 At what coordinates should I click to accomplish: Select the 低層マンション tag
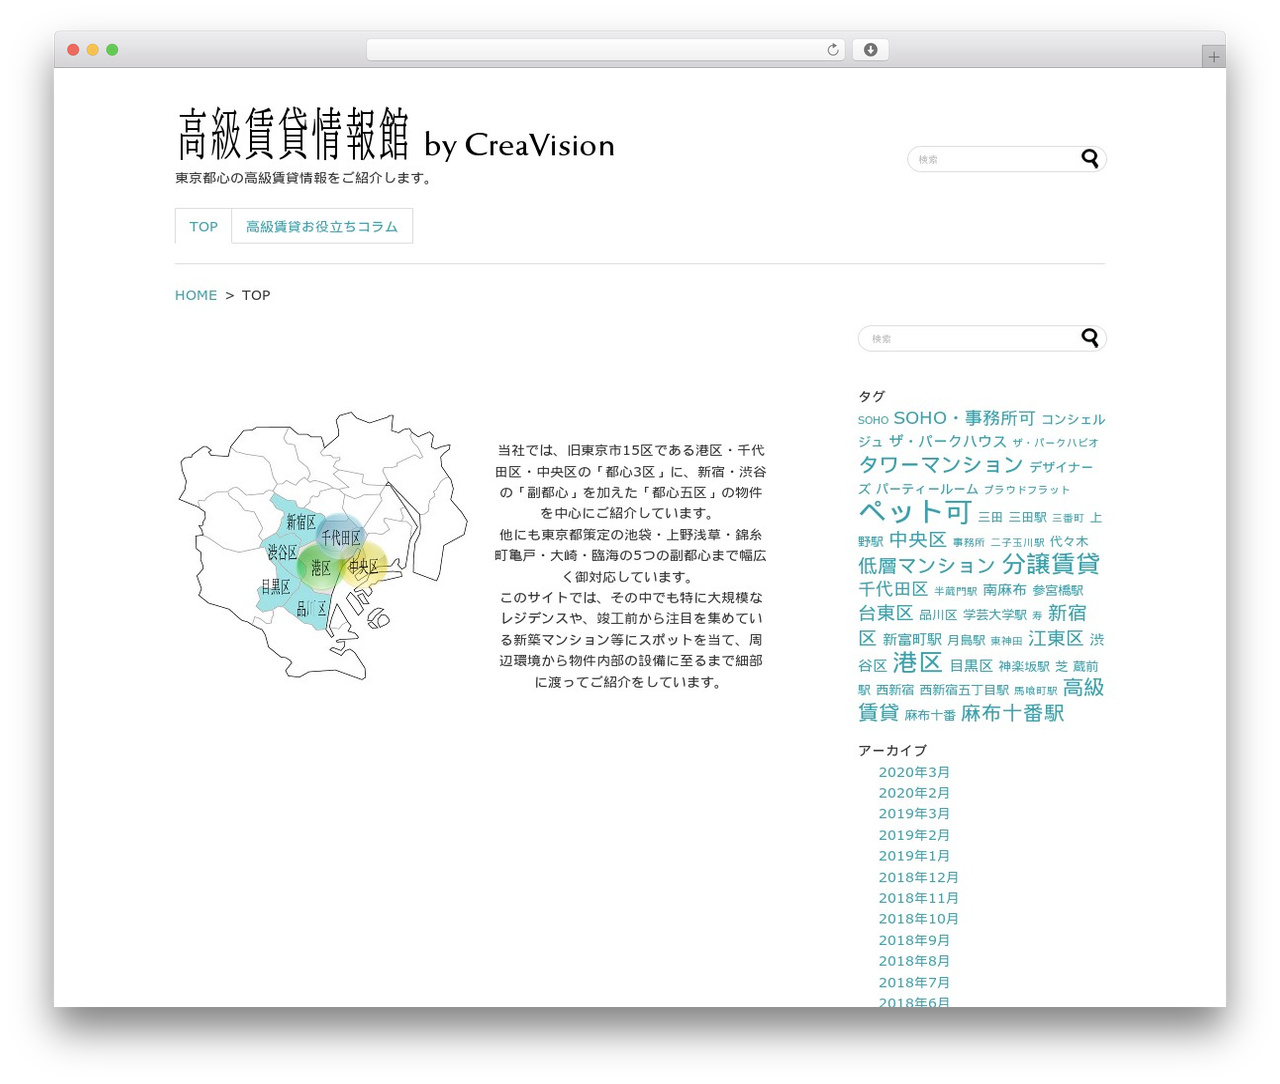tap(927, 565)
